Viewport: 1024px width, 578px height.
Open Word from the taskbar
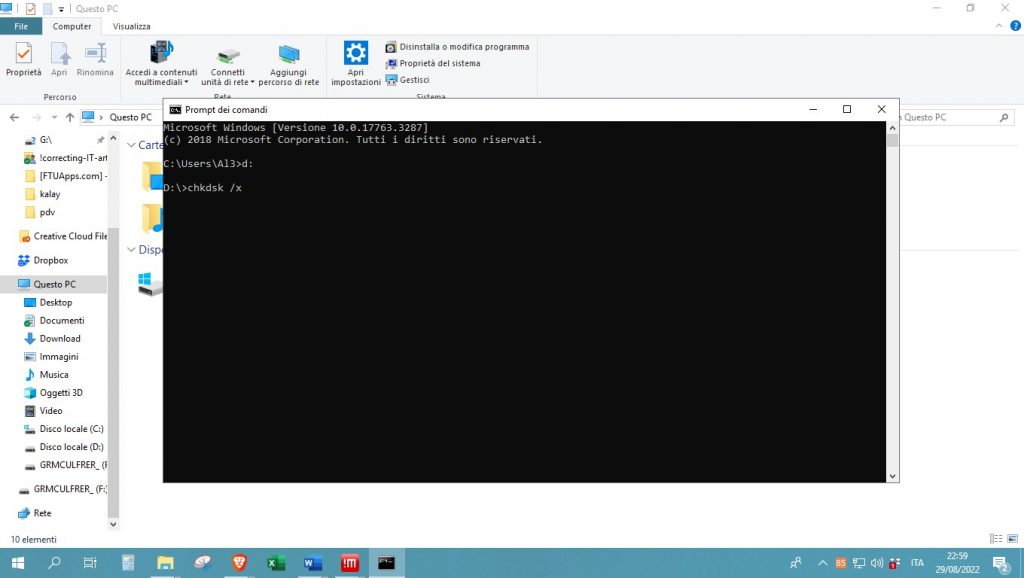pos(312,563)
